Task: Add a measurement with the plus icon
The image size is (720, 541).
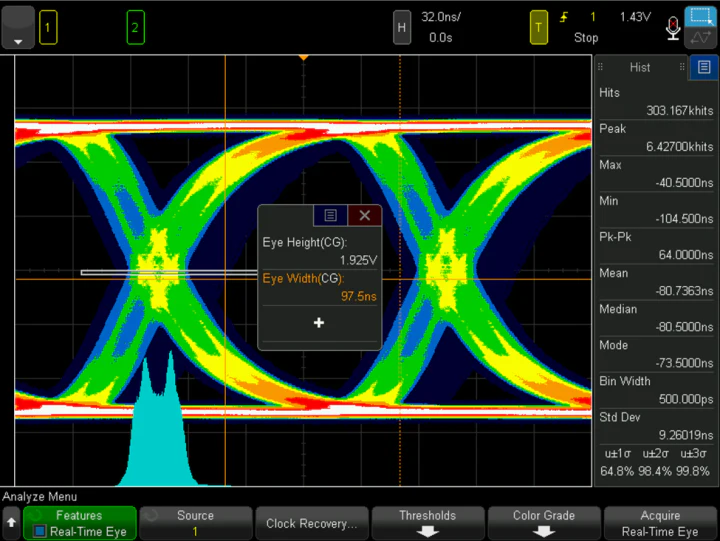Action: 319,323
